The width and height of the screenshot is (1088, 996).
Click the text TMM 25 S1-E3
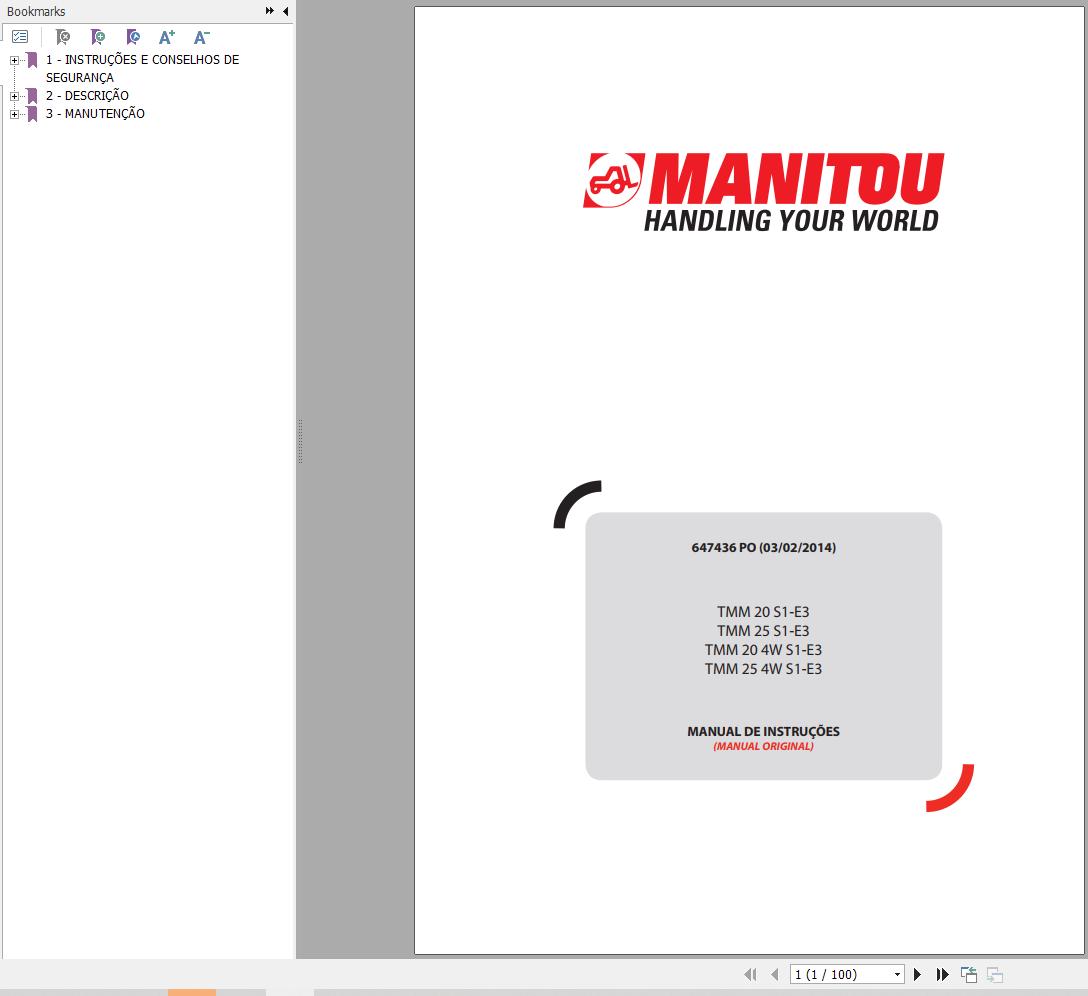tap(763, 631)
